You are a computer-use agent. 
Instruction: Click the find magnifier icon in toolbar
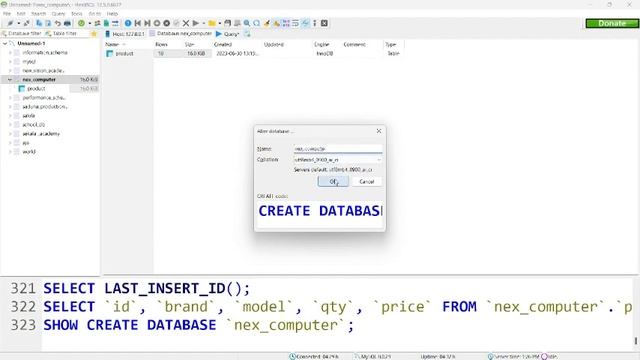247,23
